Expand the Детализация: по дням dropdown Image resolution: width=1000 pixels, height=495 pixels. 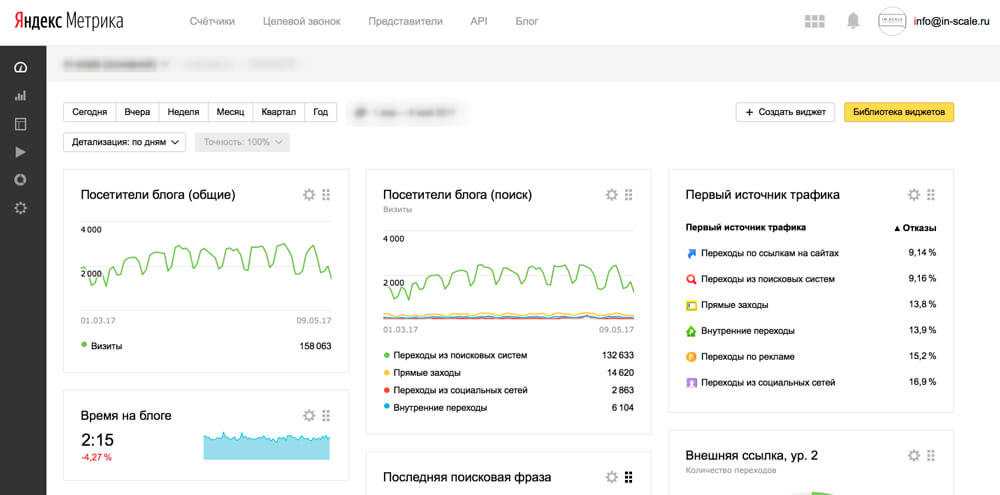[124, 142]
